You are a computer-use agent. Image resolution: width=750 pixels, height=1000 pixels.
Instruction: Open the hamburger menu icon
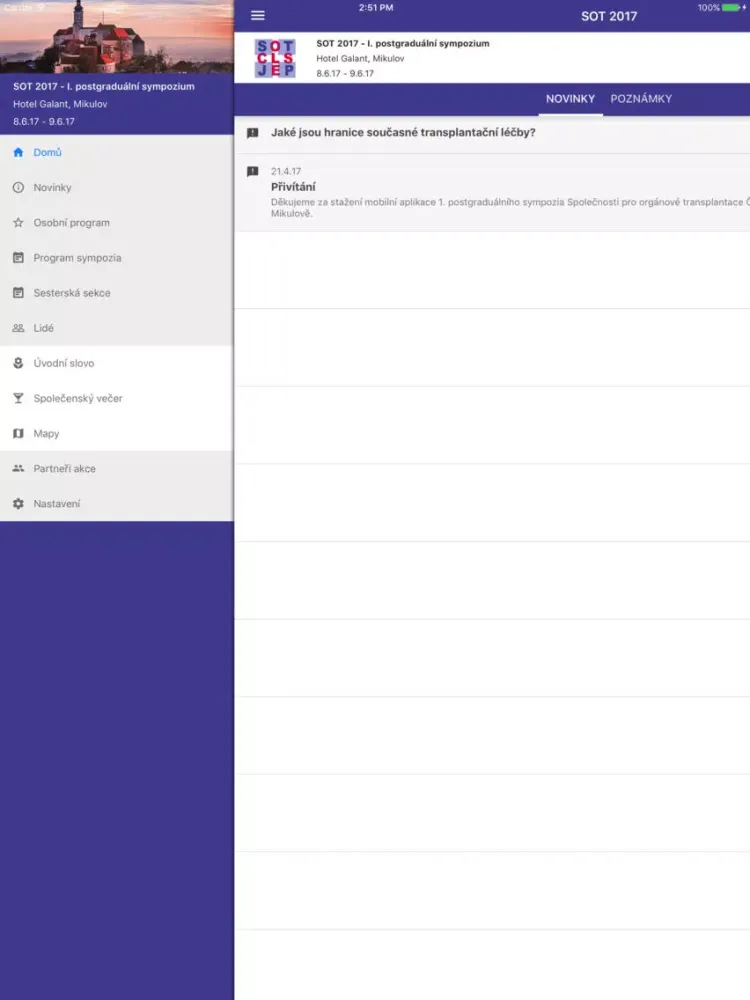258,15
